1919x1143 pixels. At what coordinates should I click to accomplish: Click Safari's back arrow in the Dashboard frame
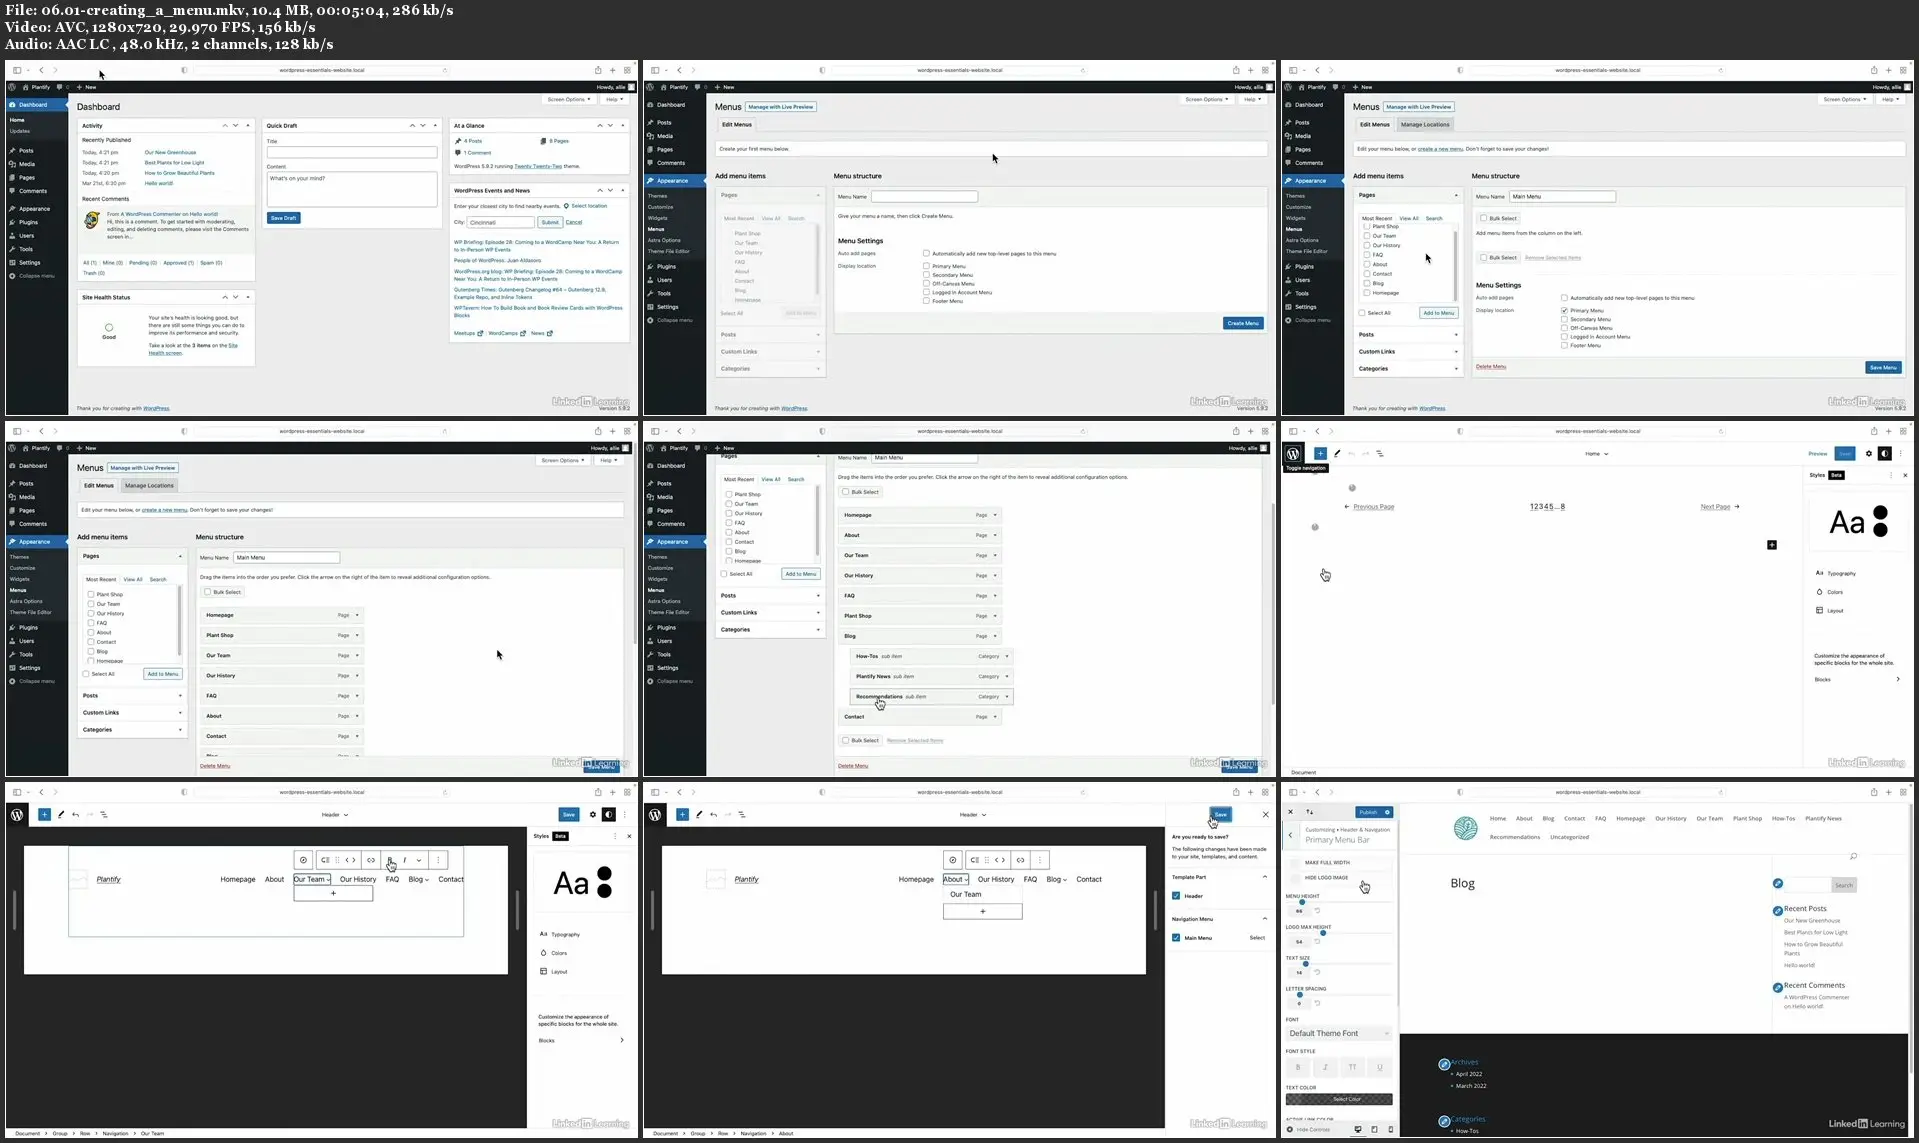41,70
